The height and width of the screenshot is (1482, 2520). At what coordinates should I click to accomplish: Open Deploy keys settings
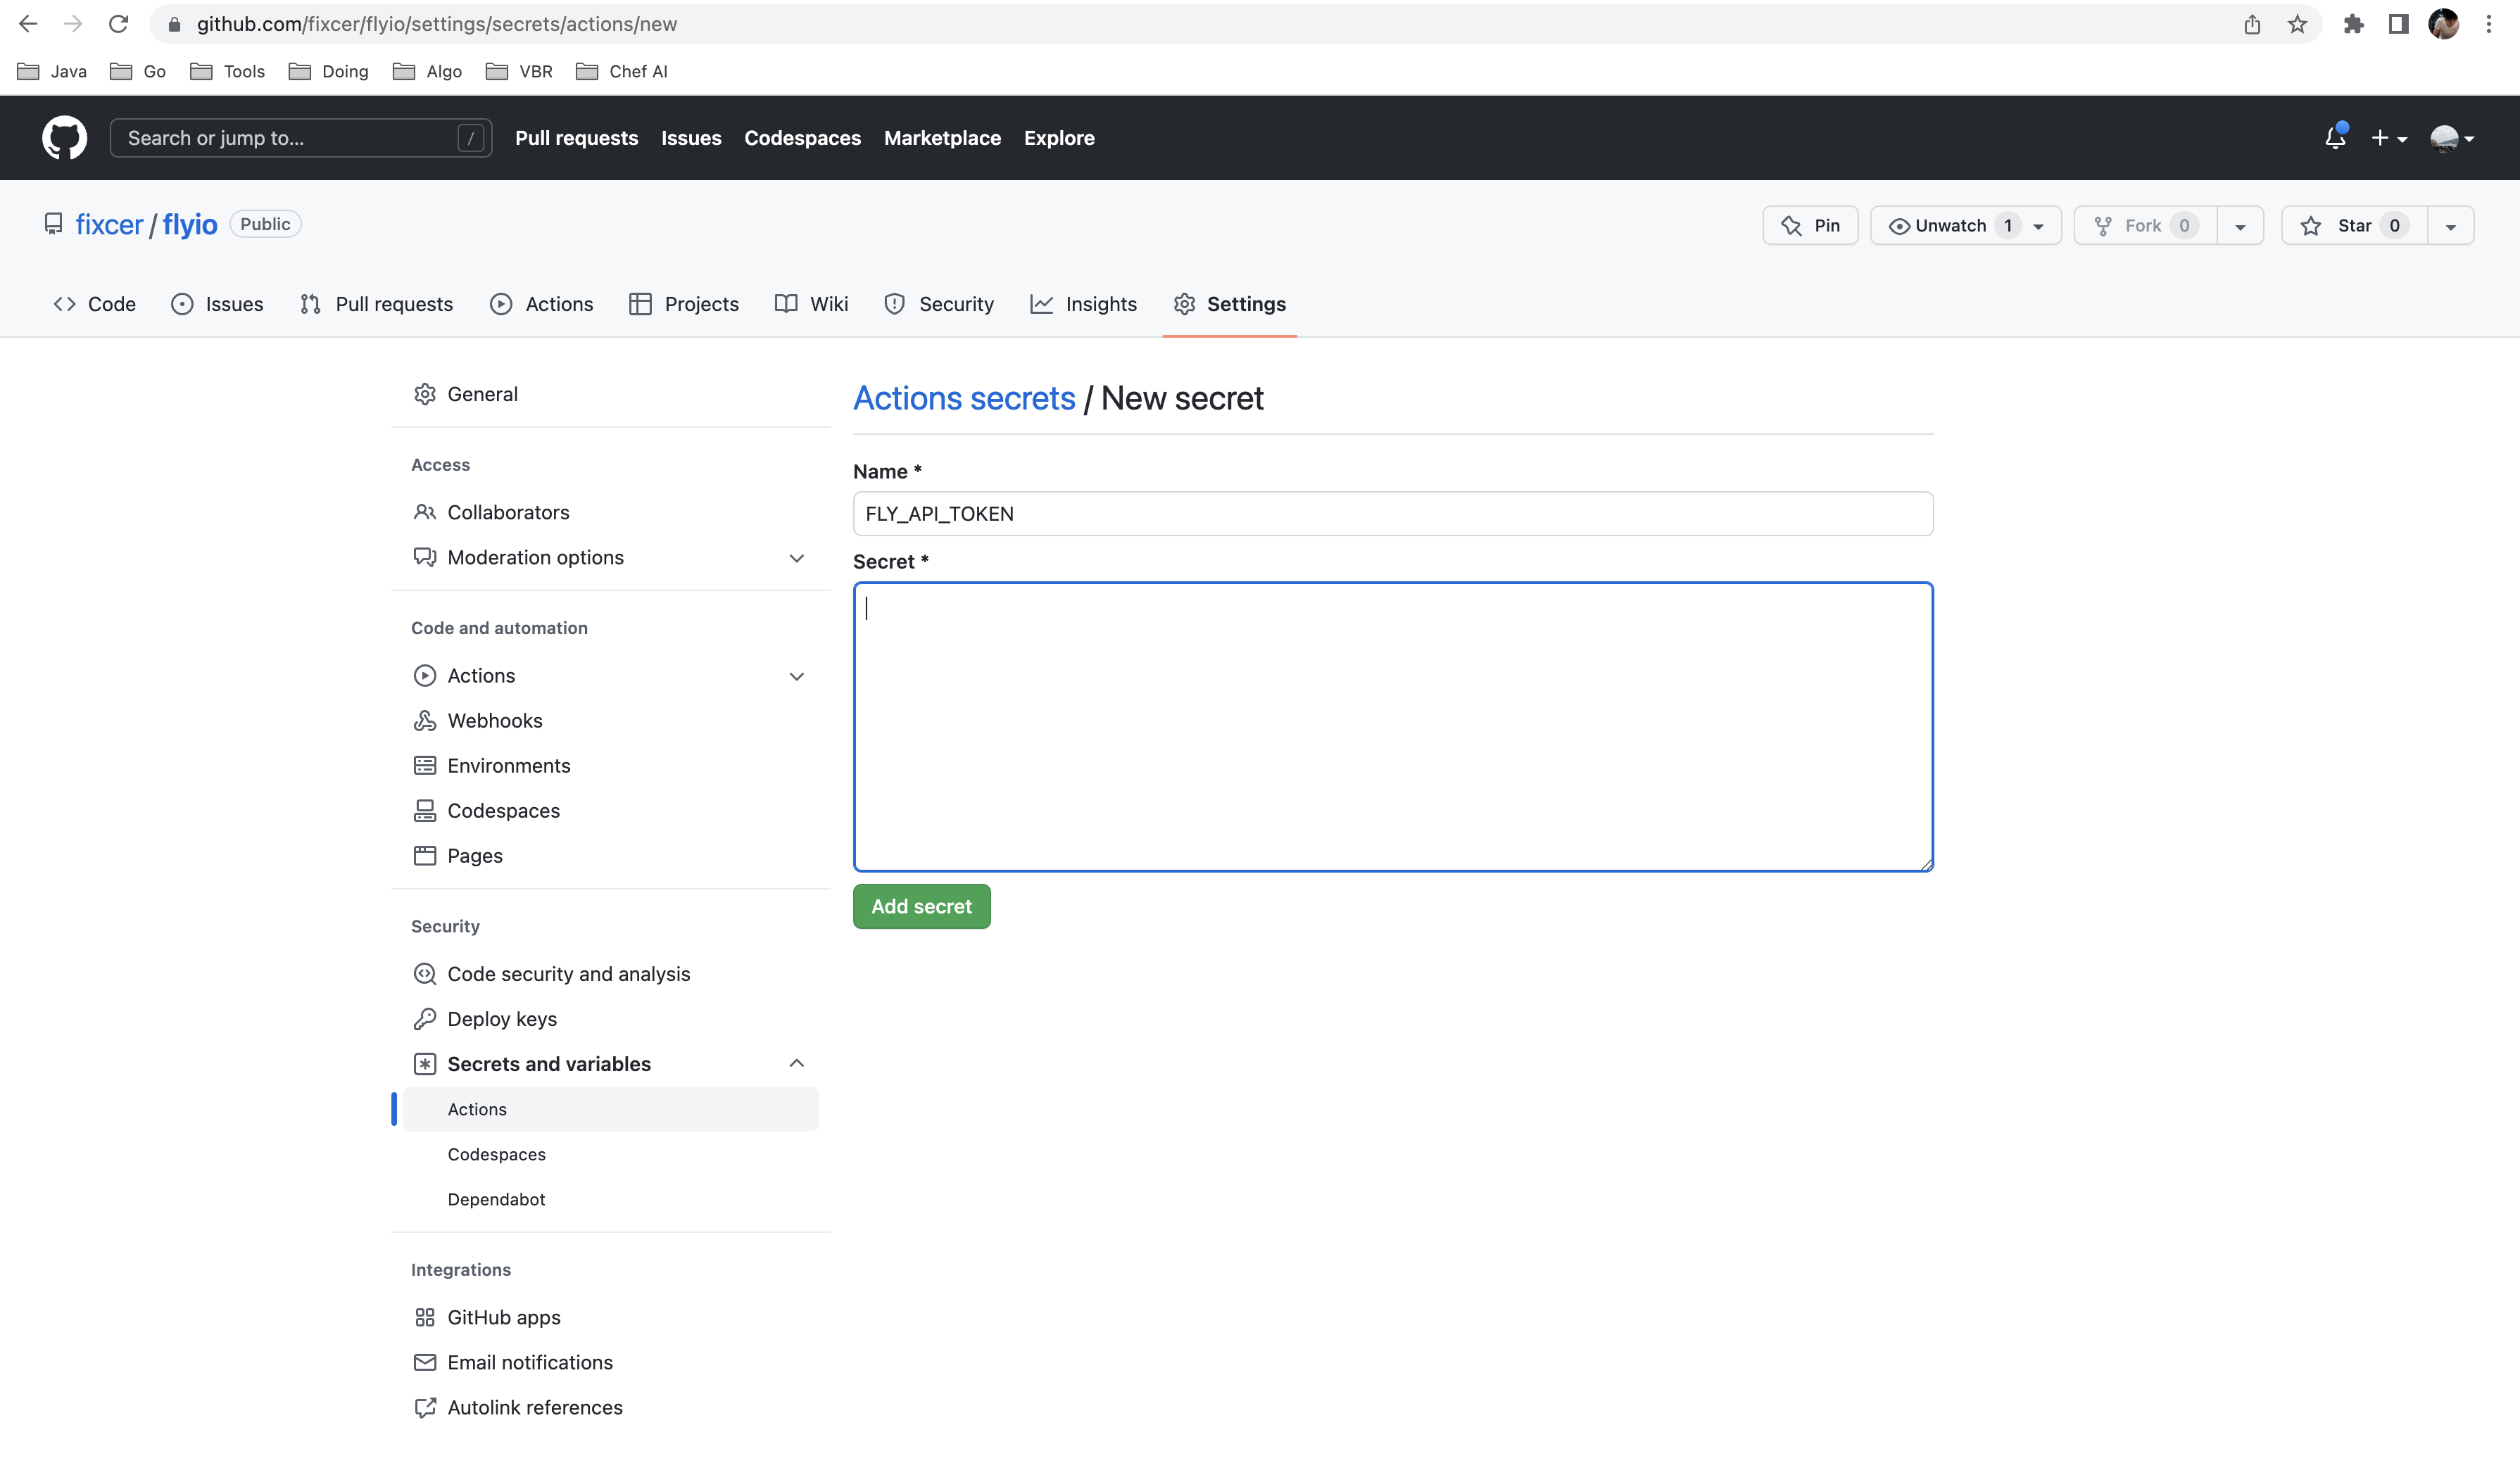coord(501,1018)
